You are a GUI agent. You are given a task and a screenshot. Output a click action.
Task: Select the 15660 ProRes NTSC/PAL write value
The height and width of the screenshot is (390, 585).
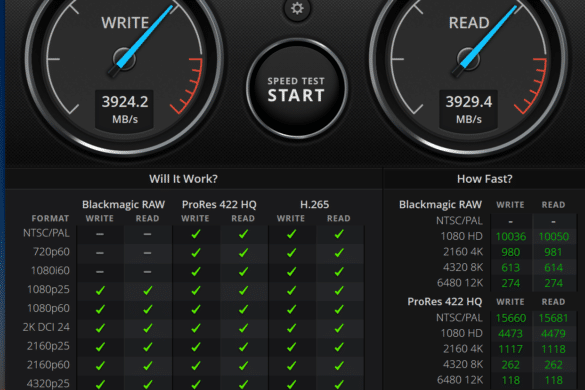click(x=511, y=318)
